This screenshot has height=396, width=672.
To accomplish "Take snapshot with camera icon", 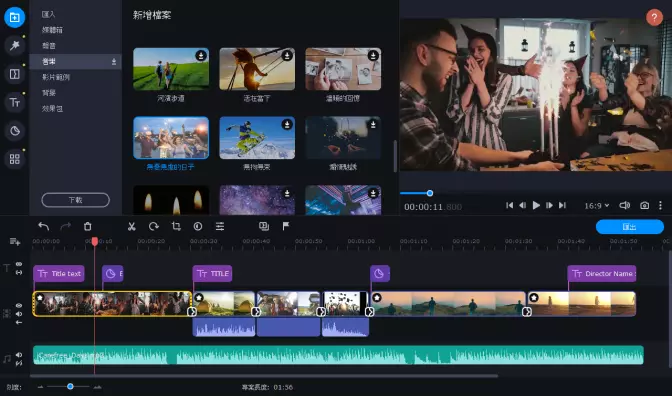I will pos(644,206).
